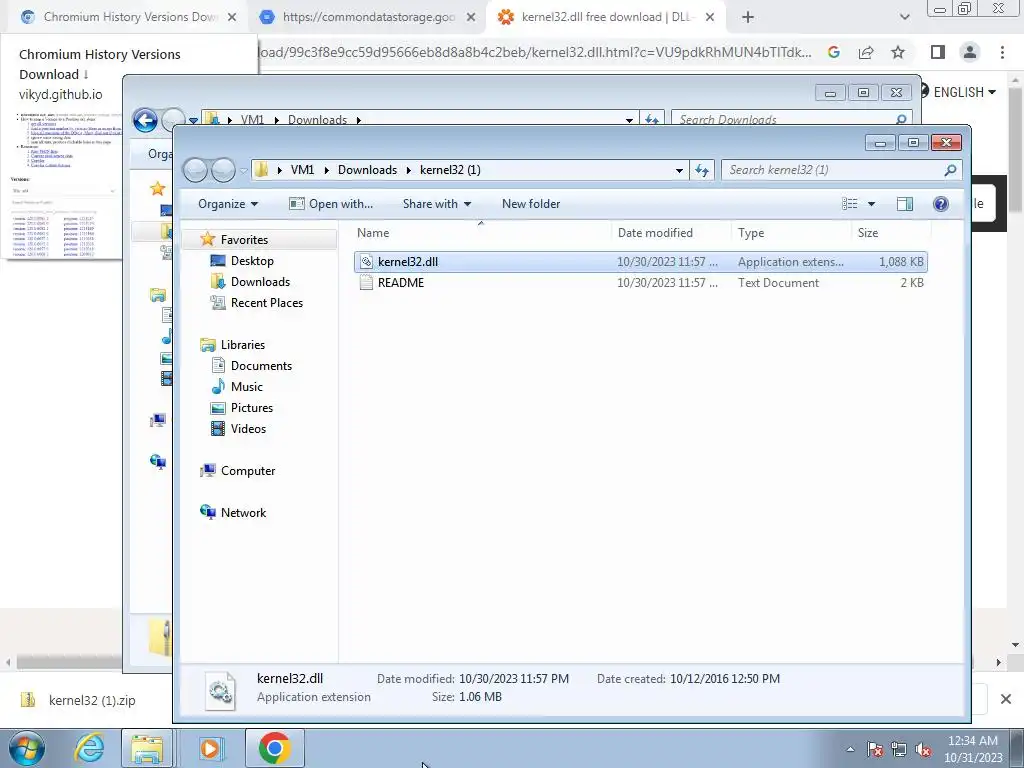Image resolution: width=1024 pixels, height=768 pixels.
Task: Select Network in navigation pane
Action: point(243,513)
